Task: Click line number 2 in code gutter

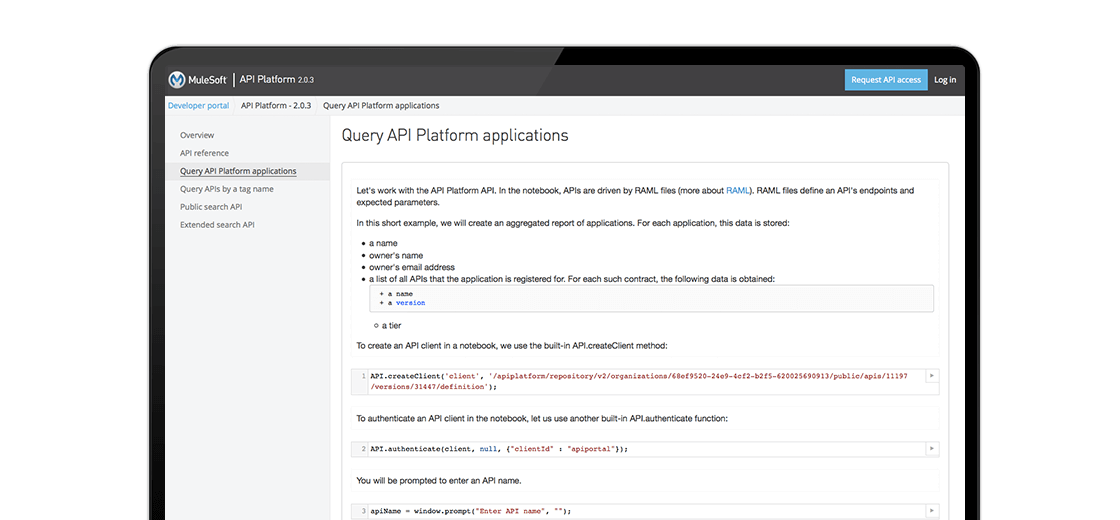Action: pos(364,449)
